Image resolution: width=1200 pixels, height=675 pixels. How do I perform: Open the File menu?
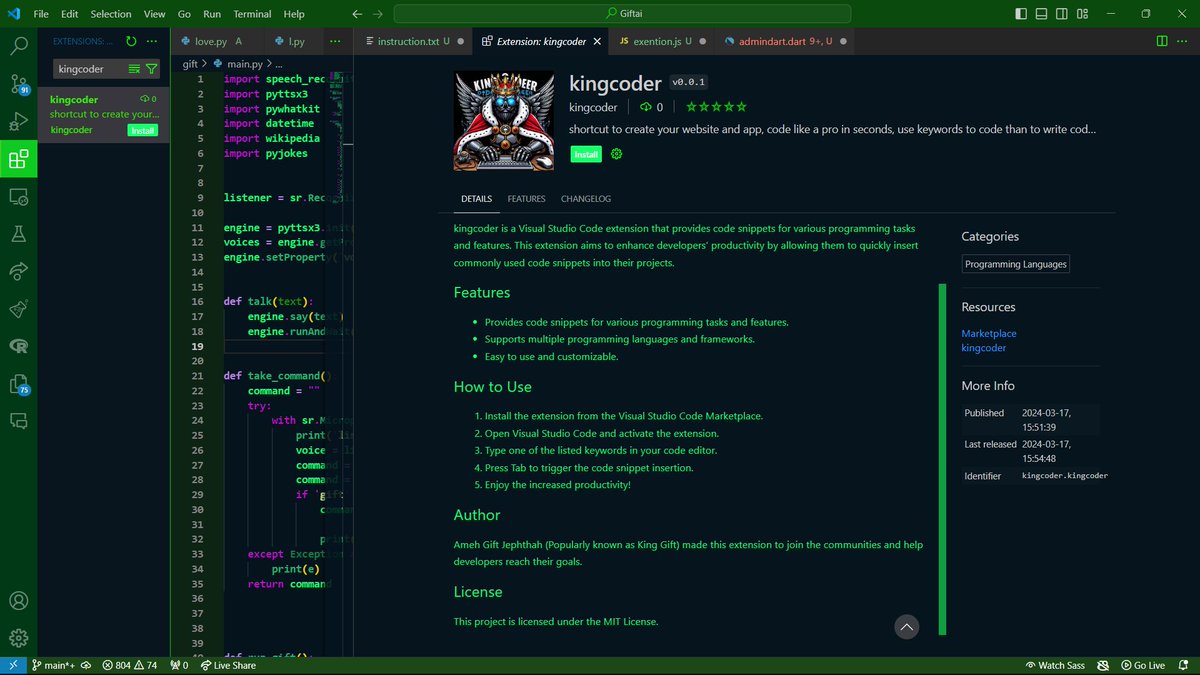point(41,14)
